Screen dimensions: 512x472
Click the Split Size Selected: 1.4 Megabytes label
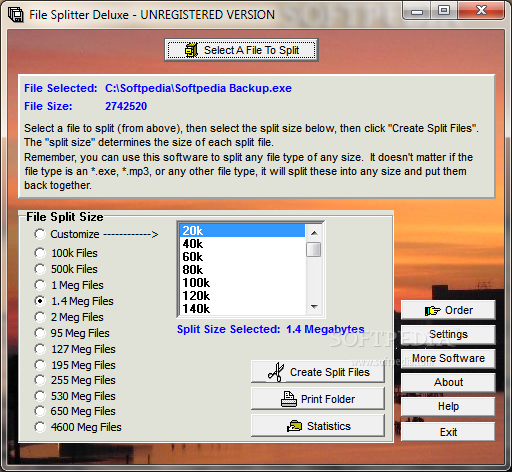(270, 329)
